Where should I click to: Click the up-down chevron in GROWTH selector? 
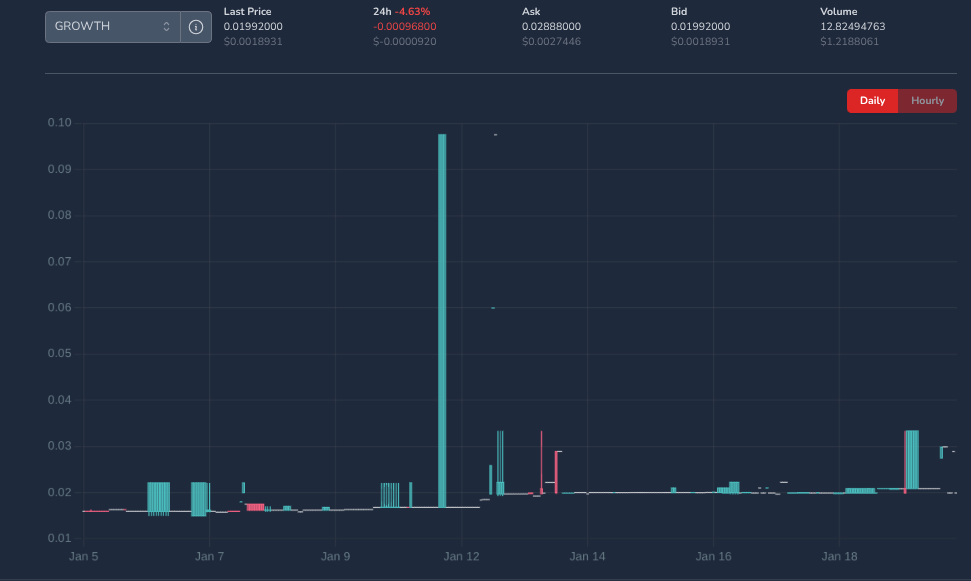point(167,27)
